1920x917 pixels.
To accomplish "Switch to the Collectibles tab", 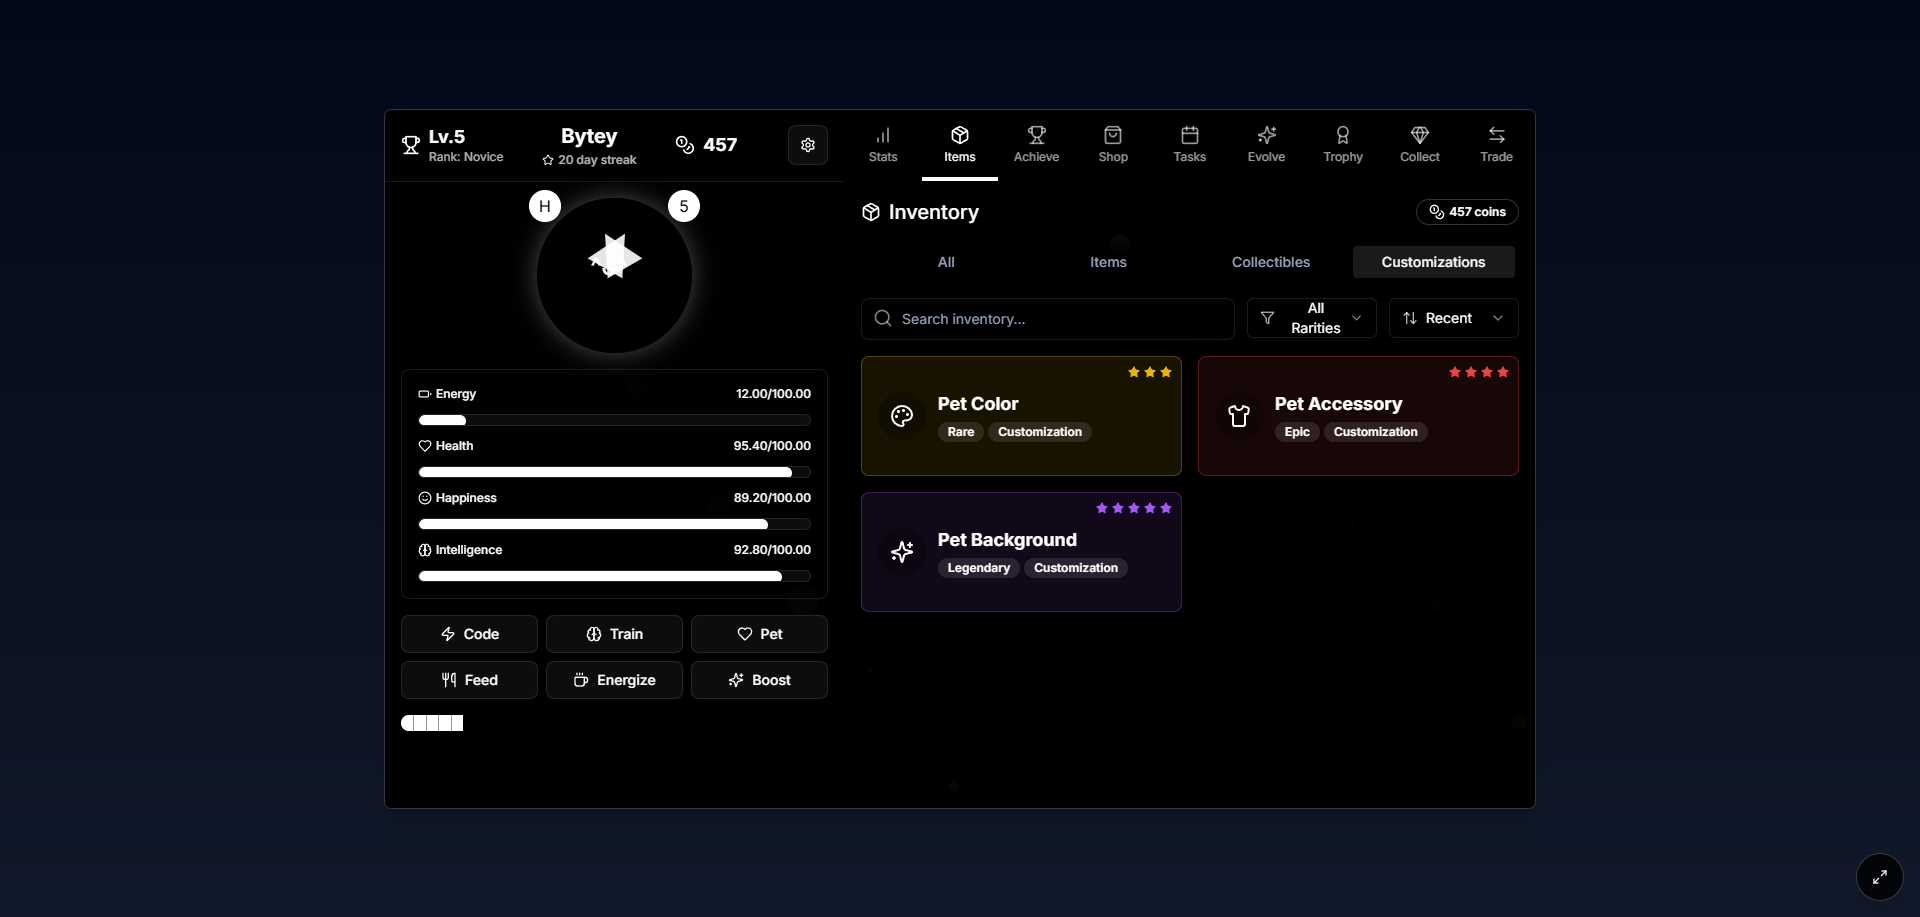I will (x=1271, y=262).
